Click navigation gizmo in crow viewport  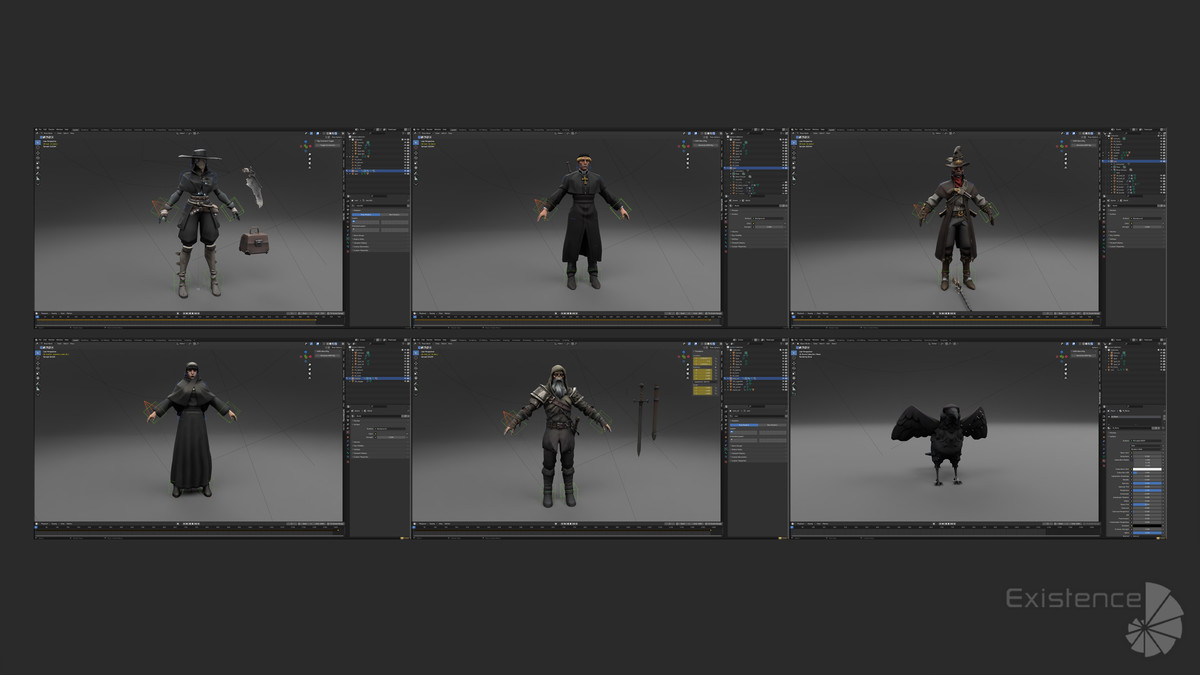pyautogui.click(x=1062, y=357)
